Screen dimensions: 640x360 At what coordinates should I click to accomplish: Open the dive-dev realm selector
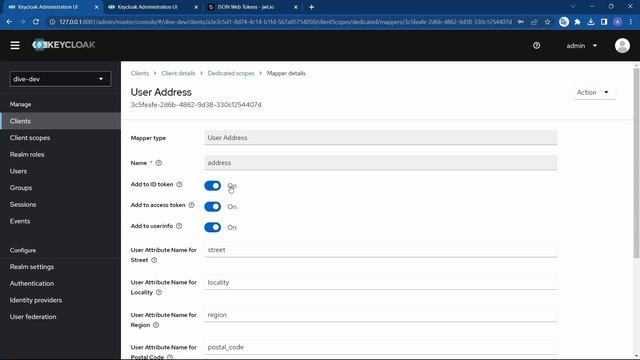[x=60, y=79]
